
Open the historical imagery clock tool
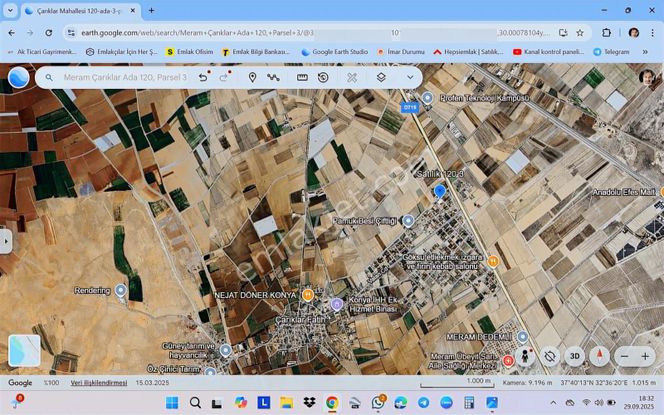pos(323,77)
